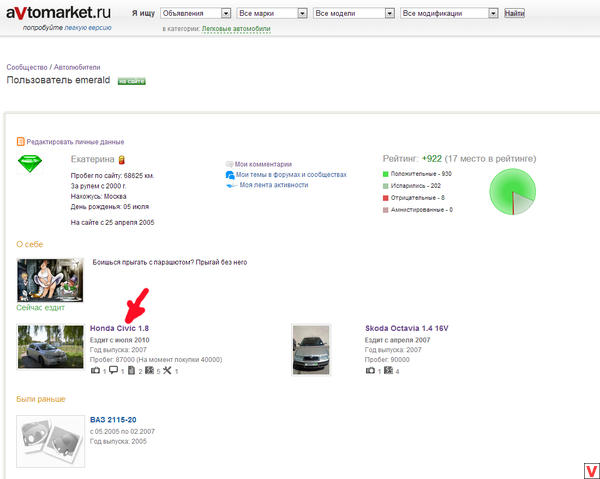Click the +922 rating value
The width and height of the screenshot is (600, 479).
click(x=432, y=159)
